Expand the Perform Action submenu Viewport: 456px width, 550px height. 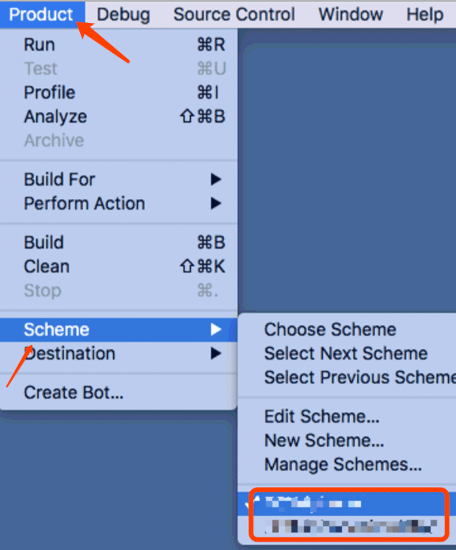[x=119, y=203]
